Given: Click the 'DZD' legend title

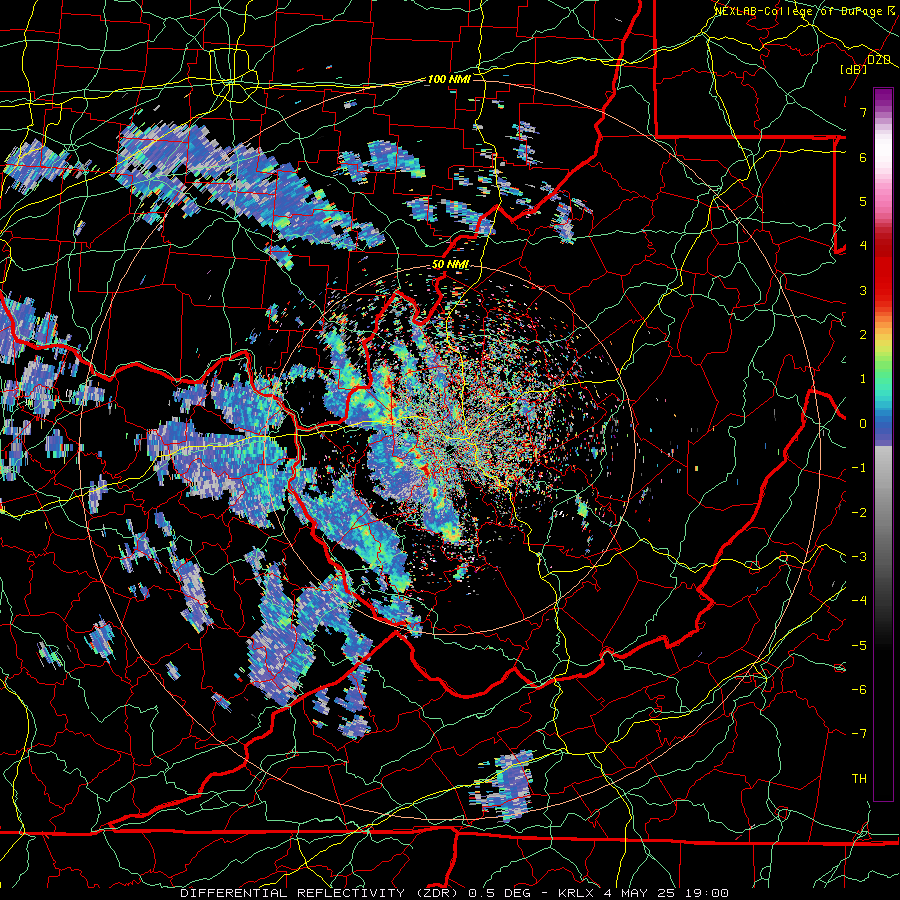Looking at the screenshot, I should coord(879,60).
